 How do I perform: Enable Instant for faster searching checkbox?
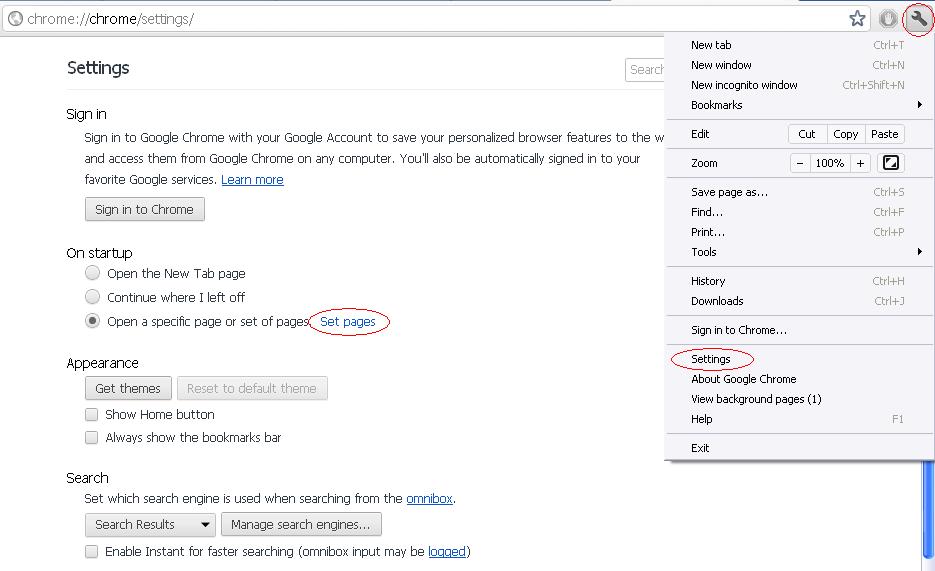[91, 551]
